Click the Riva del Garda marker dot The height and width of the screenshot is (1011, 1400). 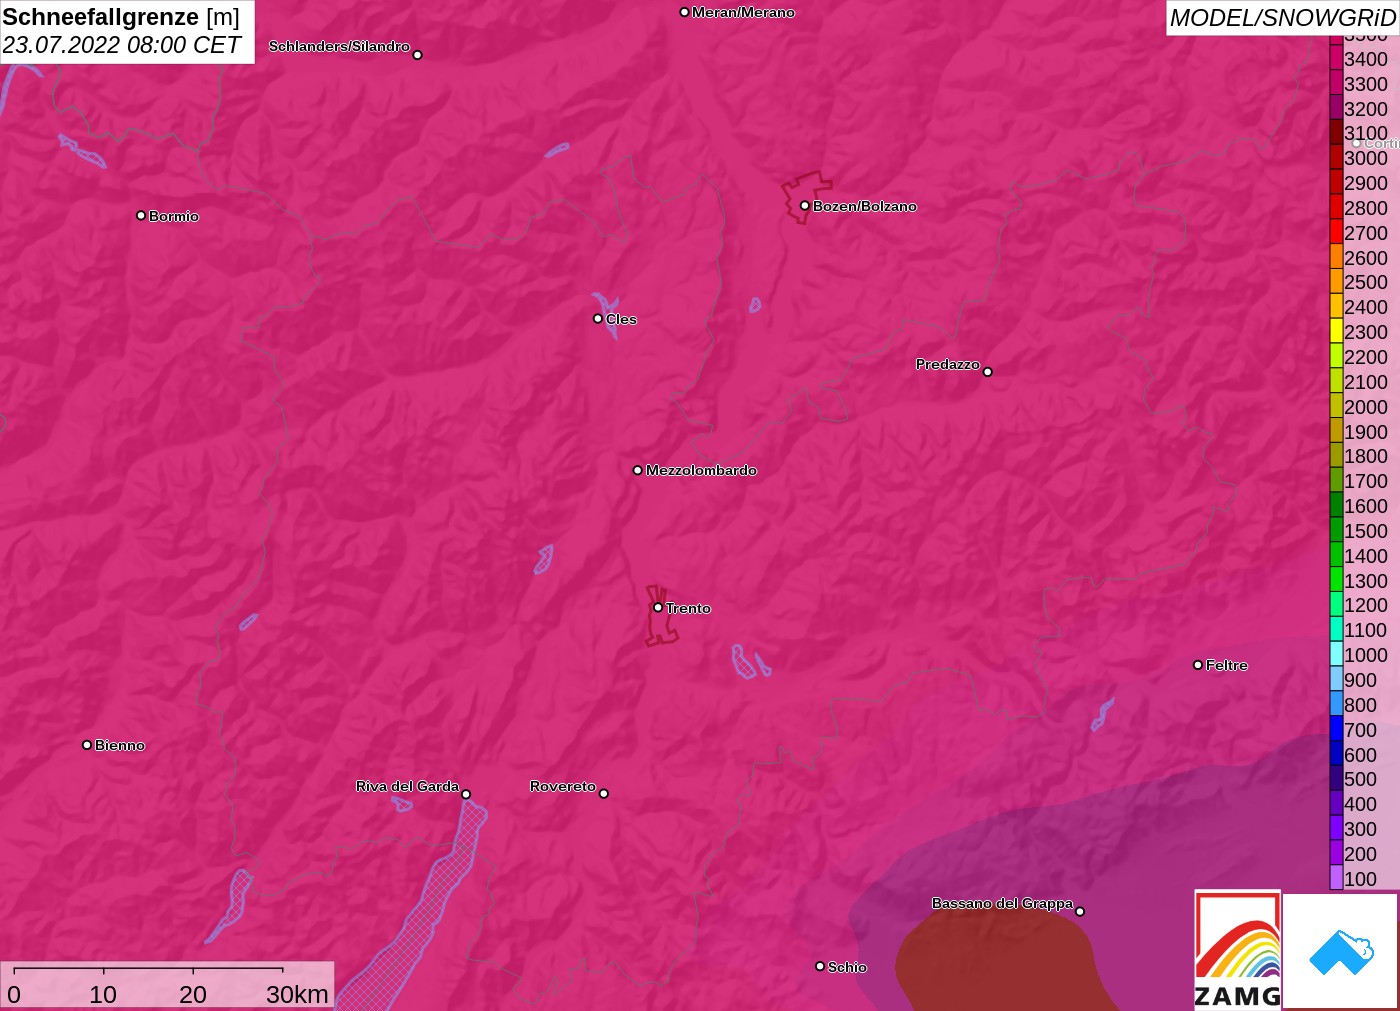point(466,794)
